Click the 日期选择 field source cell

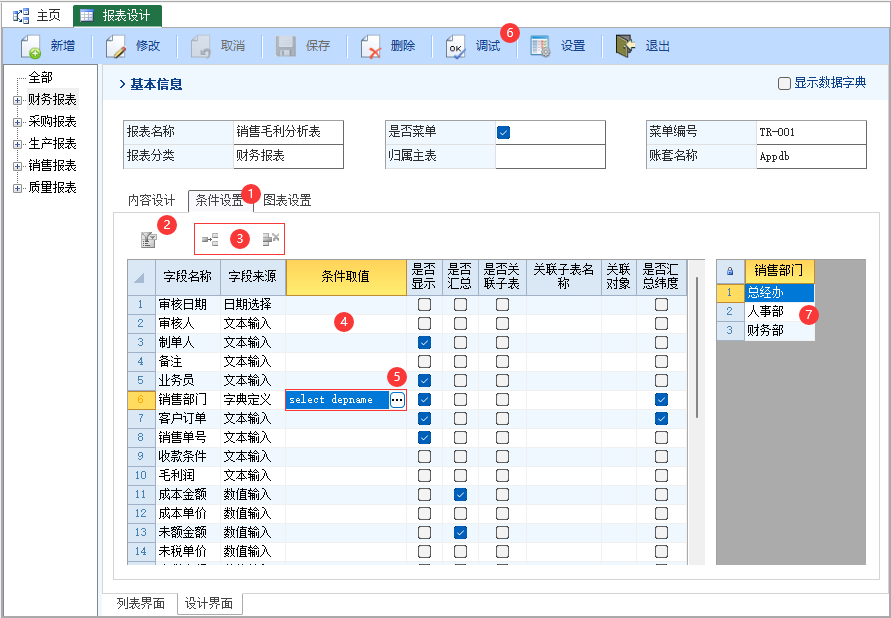252,304
